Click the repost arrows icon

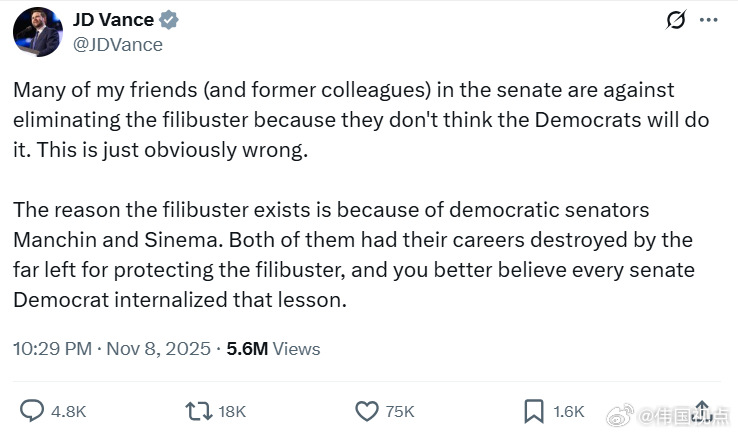pyautogui.click(x=197, y=410)
